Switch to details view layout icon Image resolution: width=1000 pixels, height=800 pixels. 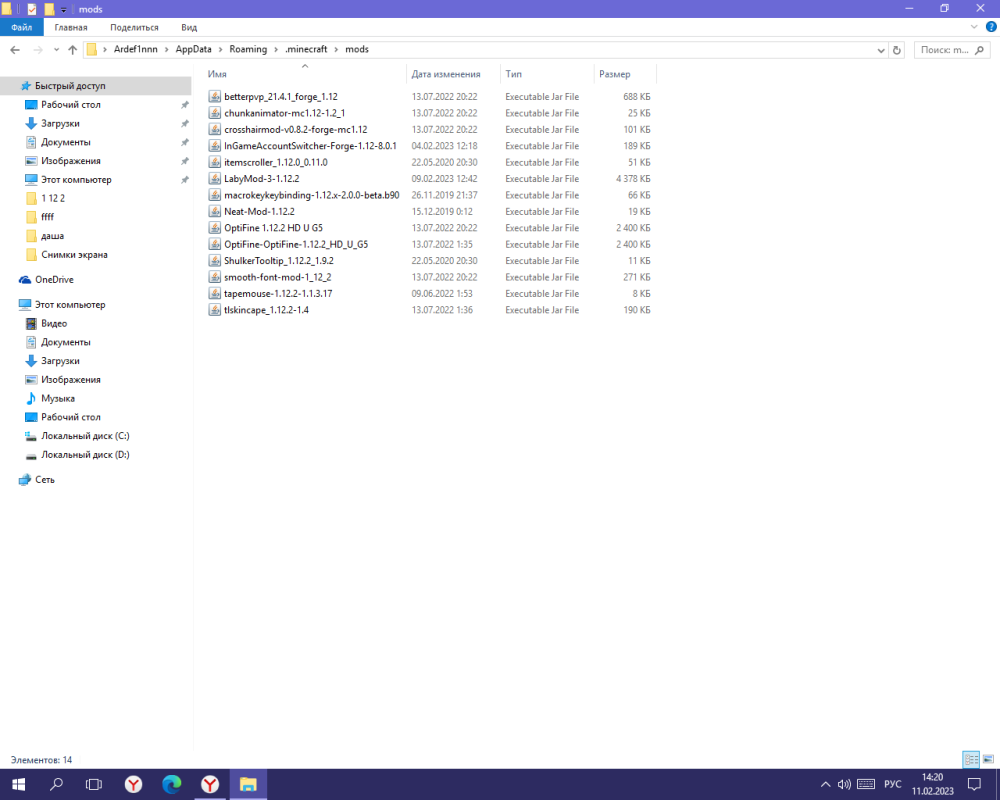(971, 759)
